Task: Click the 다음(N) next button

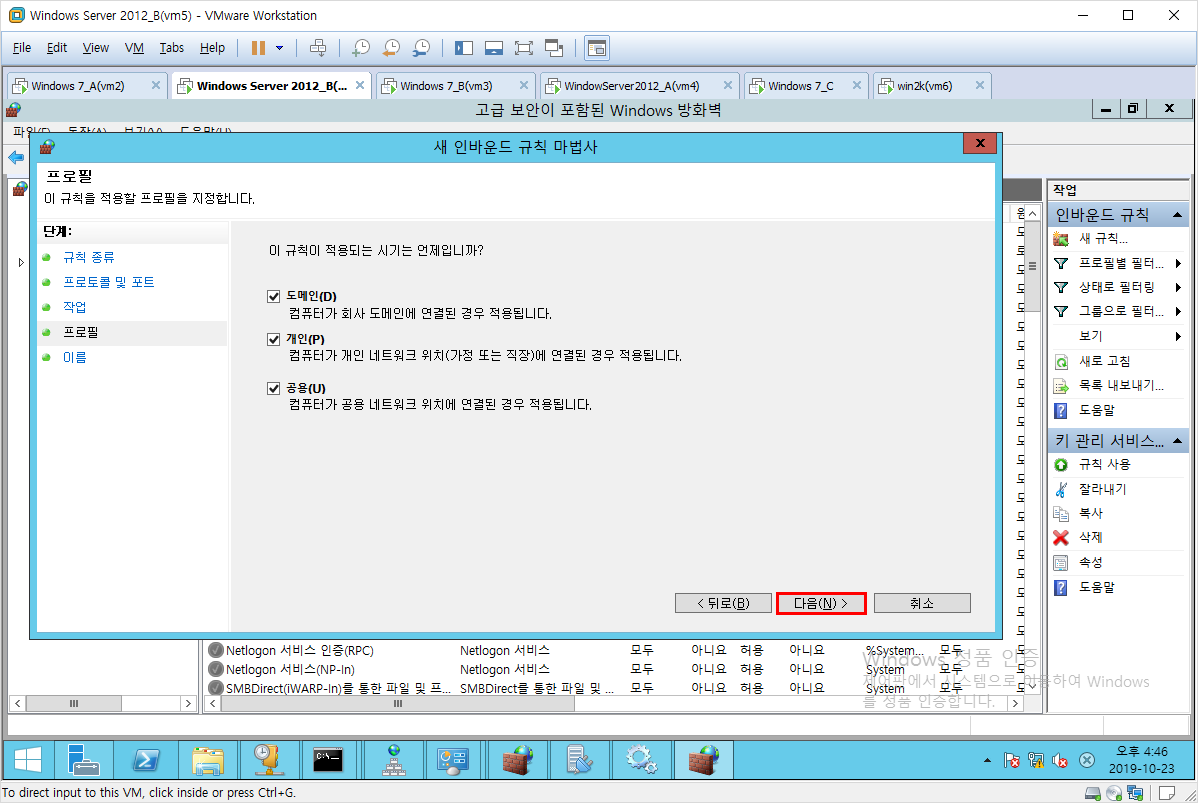Action: click(821, 604)
